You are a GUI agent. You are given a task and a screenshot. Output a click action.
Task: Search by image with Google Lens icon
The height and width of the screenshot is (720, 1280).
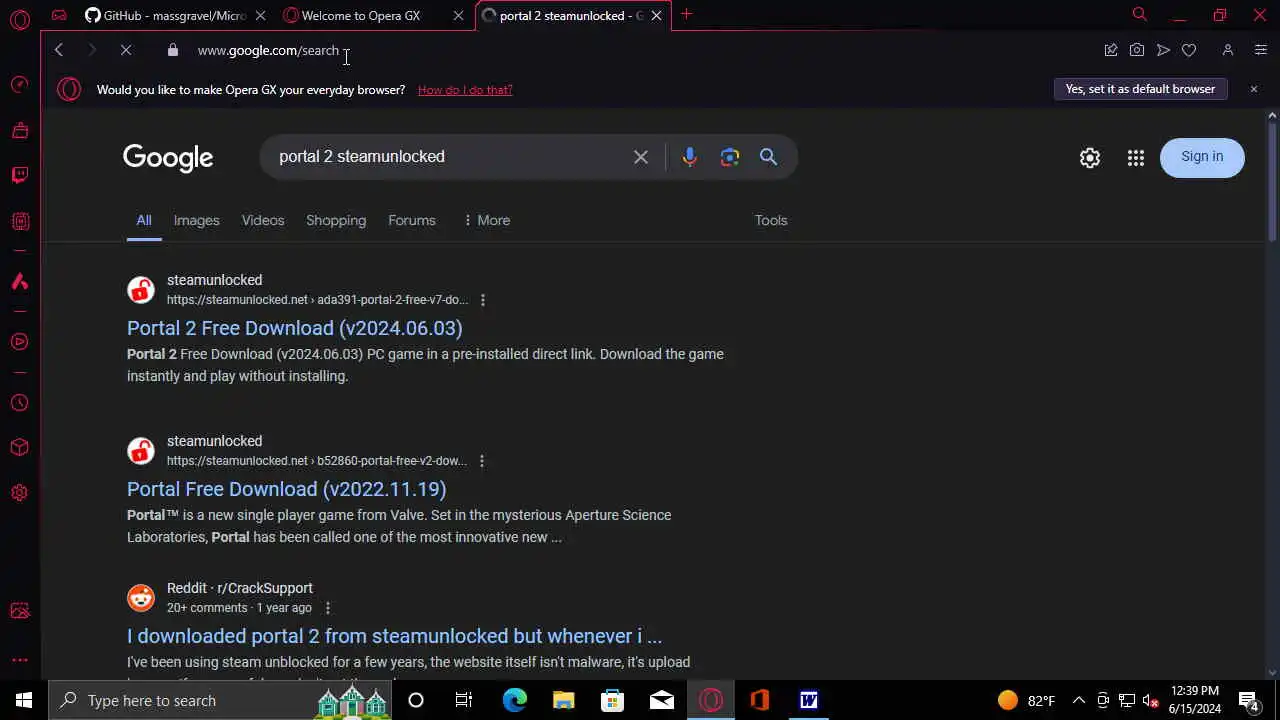coord(730,157)
